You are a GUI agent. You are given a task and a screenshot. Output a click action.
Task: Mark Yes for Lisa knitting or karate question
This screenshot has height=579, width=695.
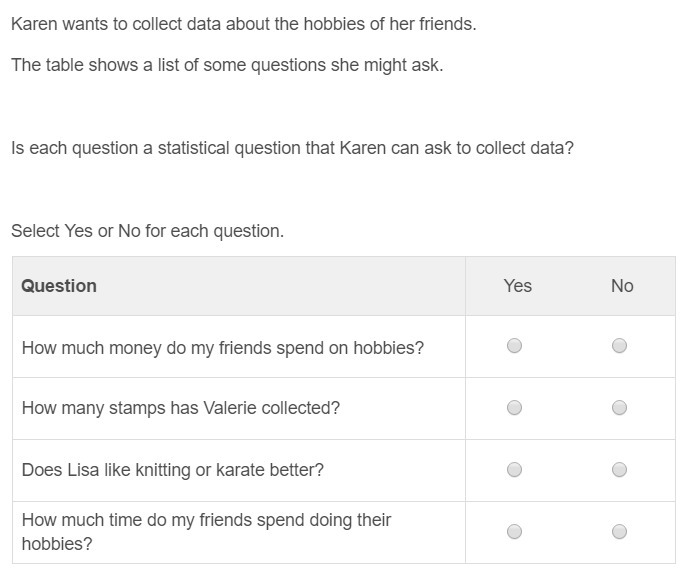pyautogui.click(x=514, y=470)
